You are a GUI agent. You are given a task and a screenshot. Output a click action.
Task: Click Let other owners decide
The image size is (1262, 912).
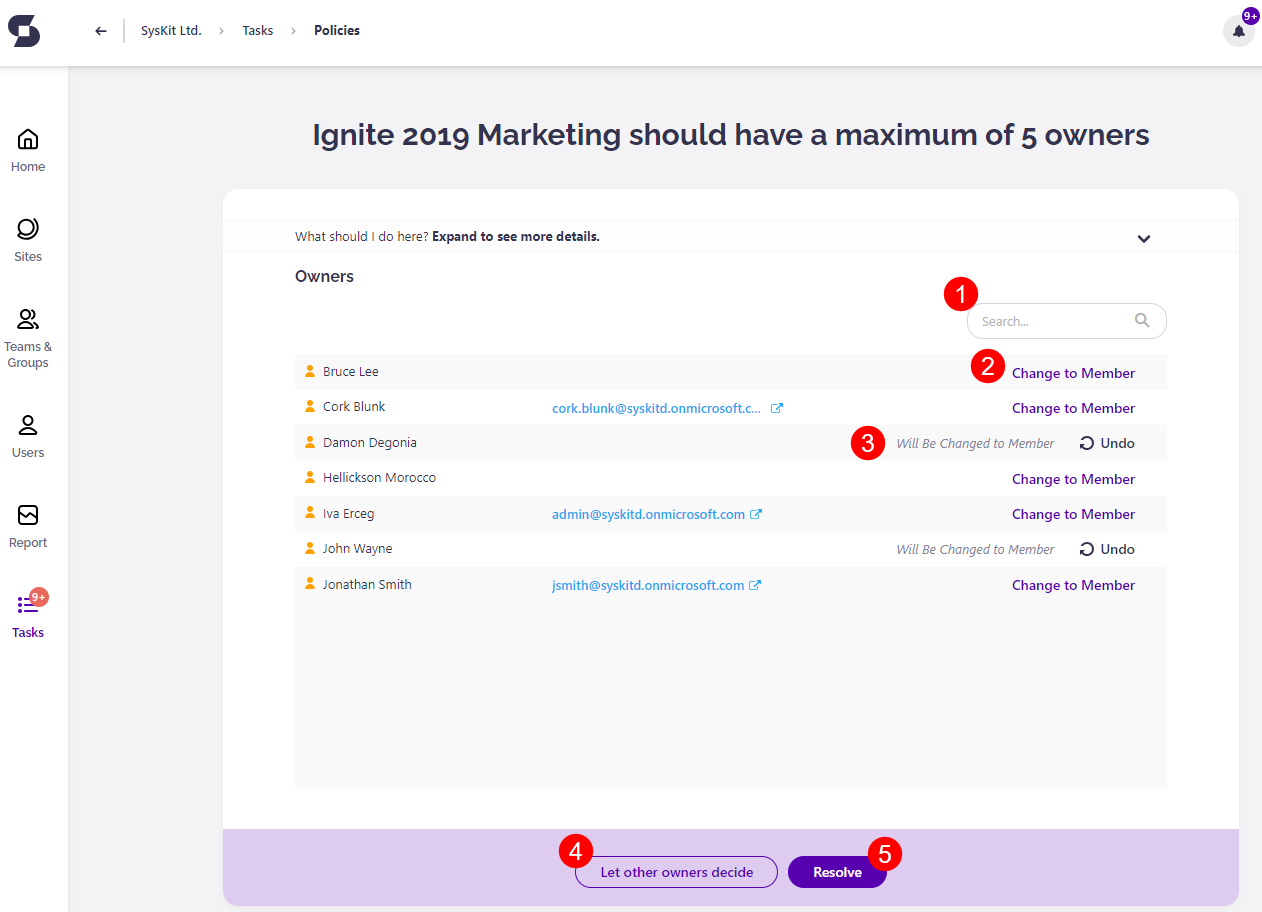coord(676,872)
